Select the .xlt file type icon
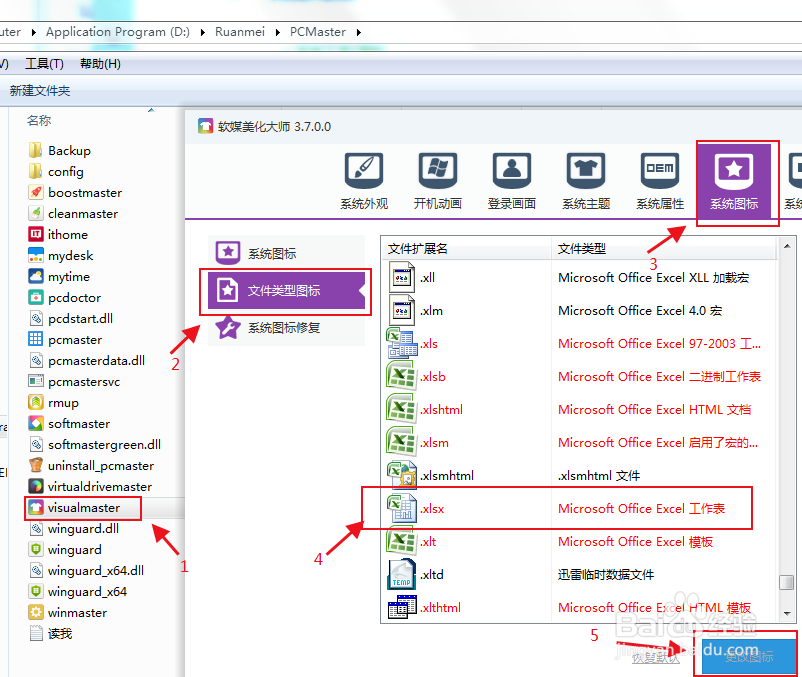 pyautogui.click(x=402, y=541)
